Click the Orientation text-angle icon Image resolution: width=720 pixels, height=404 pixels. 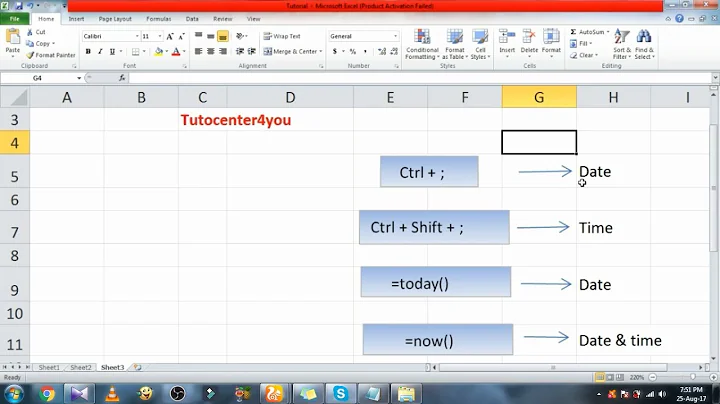[240, 36]
